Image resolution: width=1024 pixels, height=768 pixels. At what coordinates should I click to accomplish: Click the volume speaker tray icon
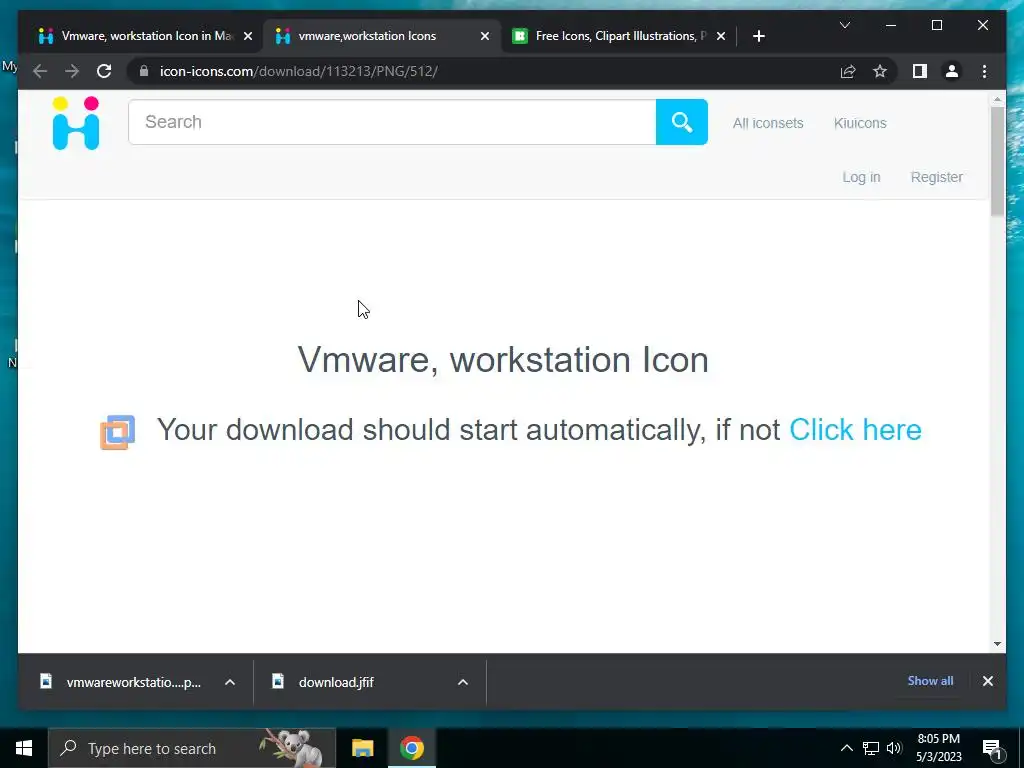pos(894,748)
